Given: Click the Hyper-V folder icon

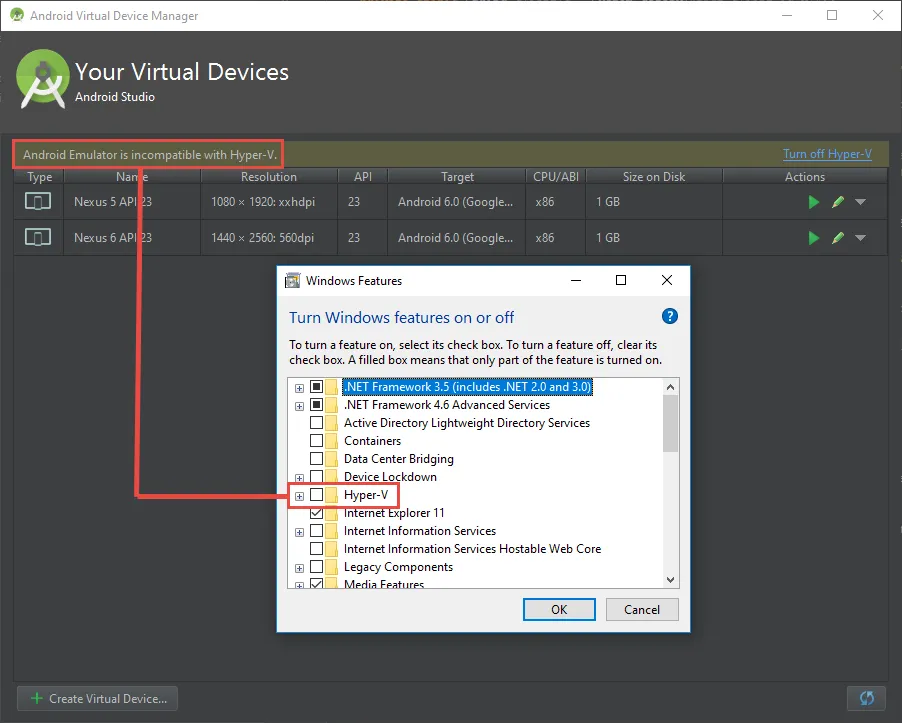Looking at the screenshot, I should click(x=331, y=495).
